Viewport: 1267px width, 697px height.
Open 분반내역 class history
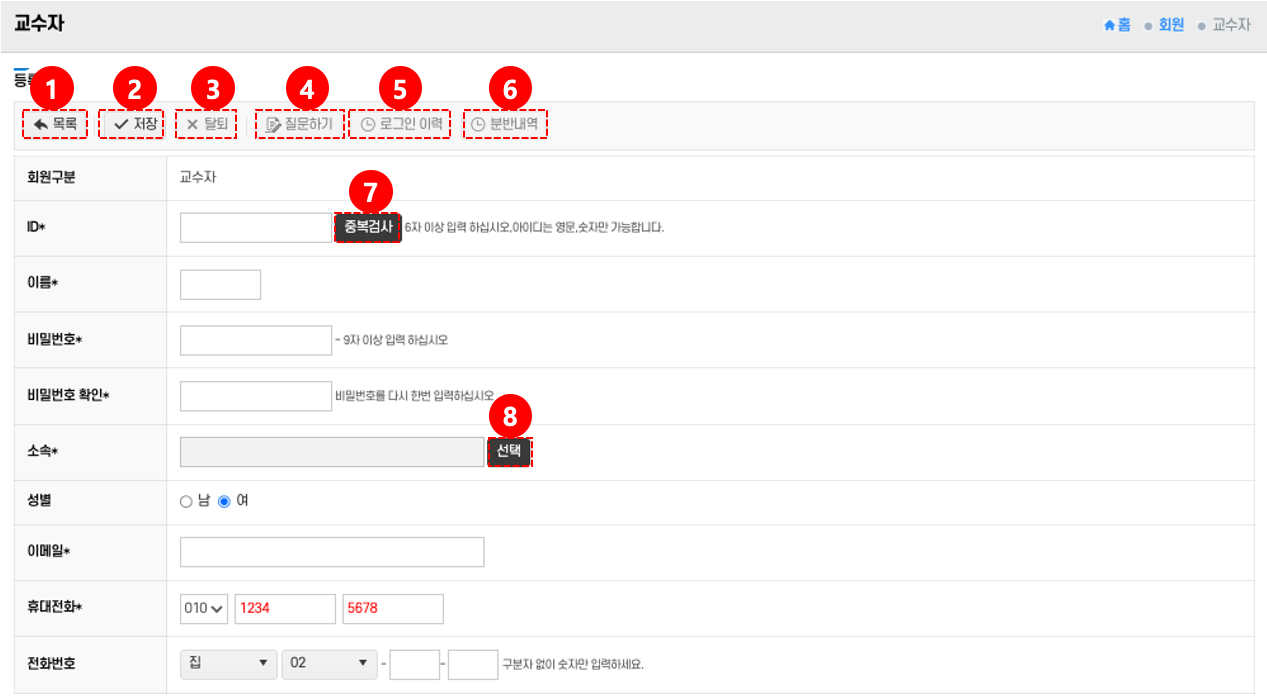point(505,125)
